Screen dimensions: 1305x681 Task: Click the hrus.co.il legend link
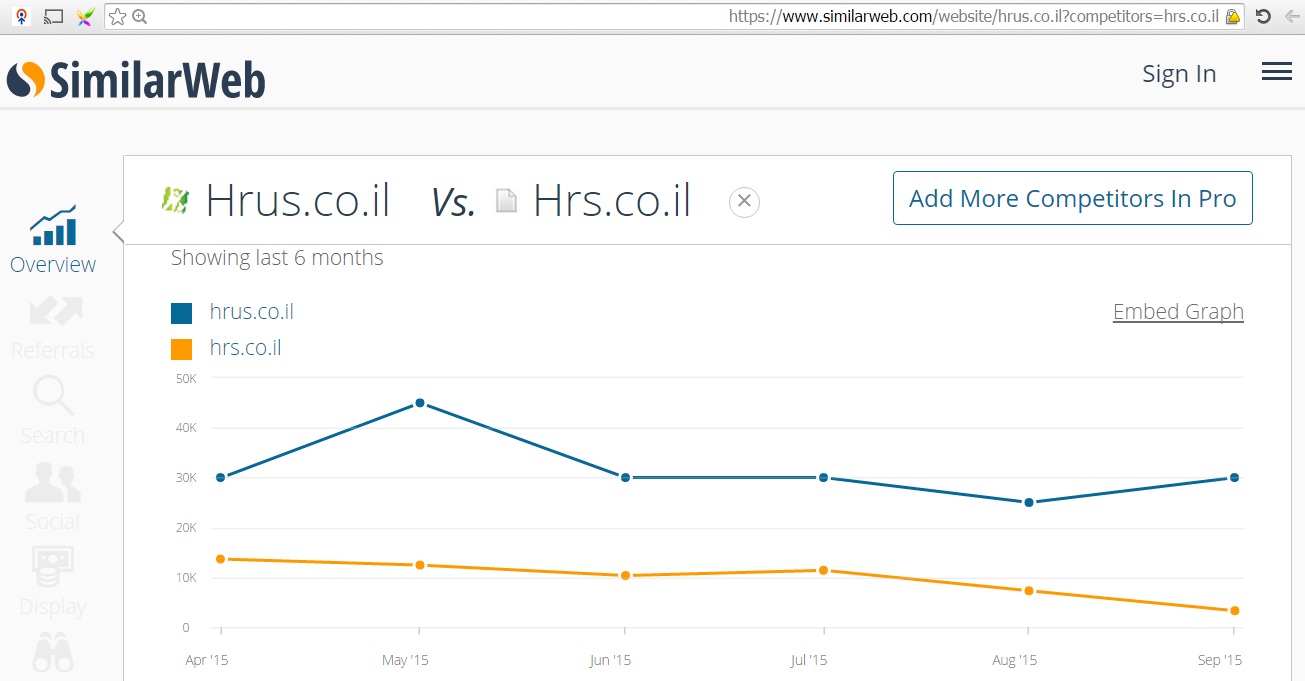coord(252,311)
